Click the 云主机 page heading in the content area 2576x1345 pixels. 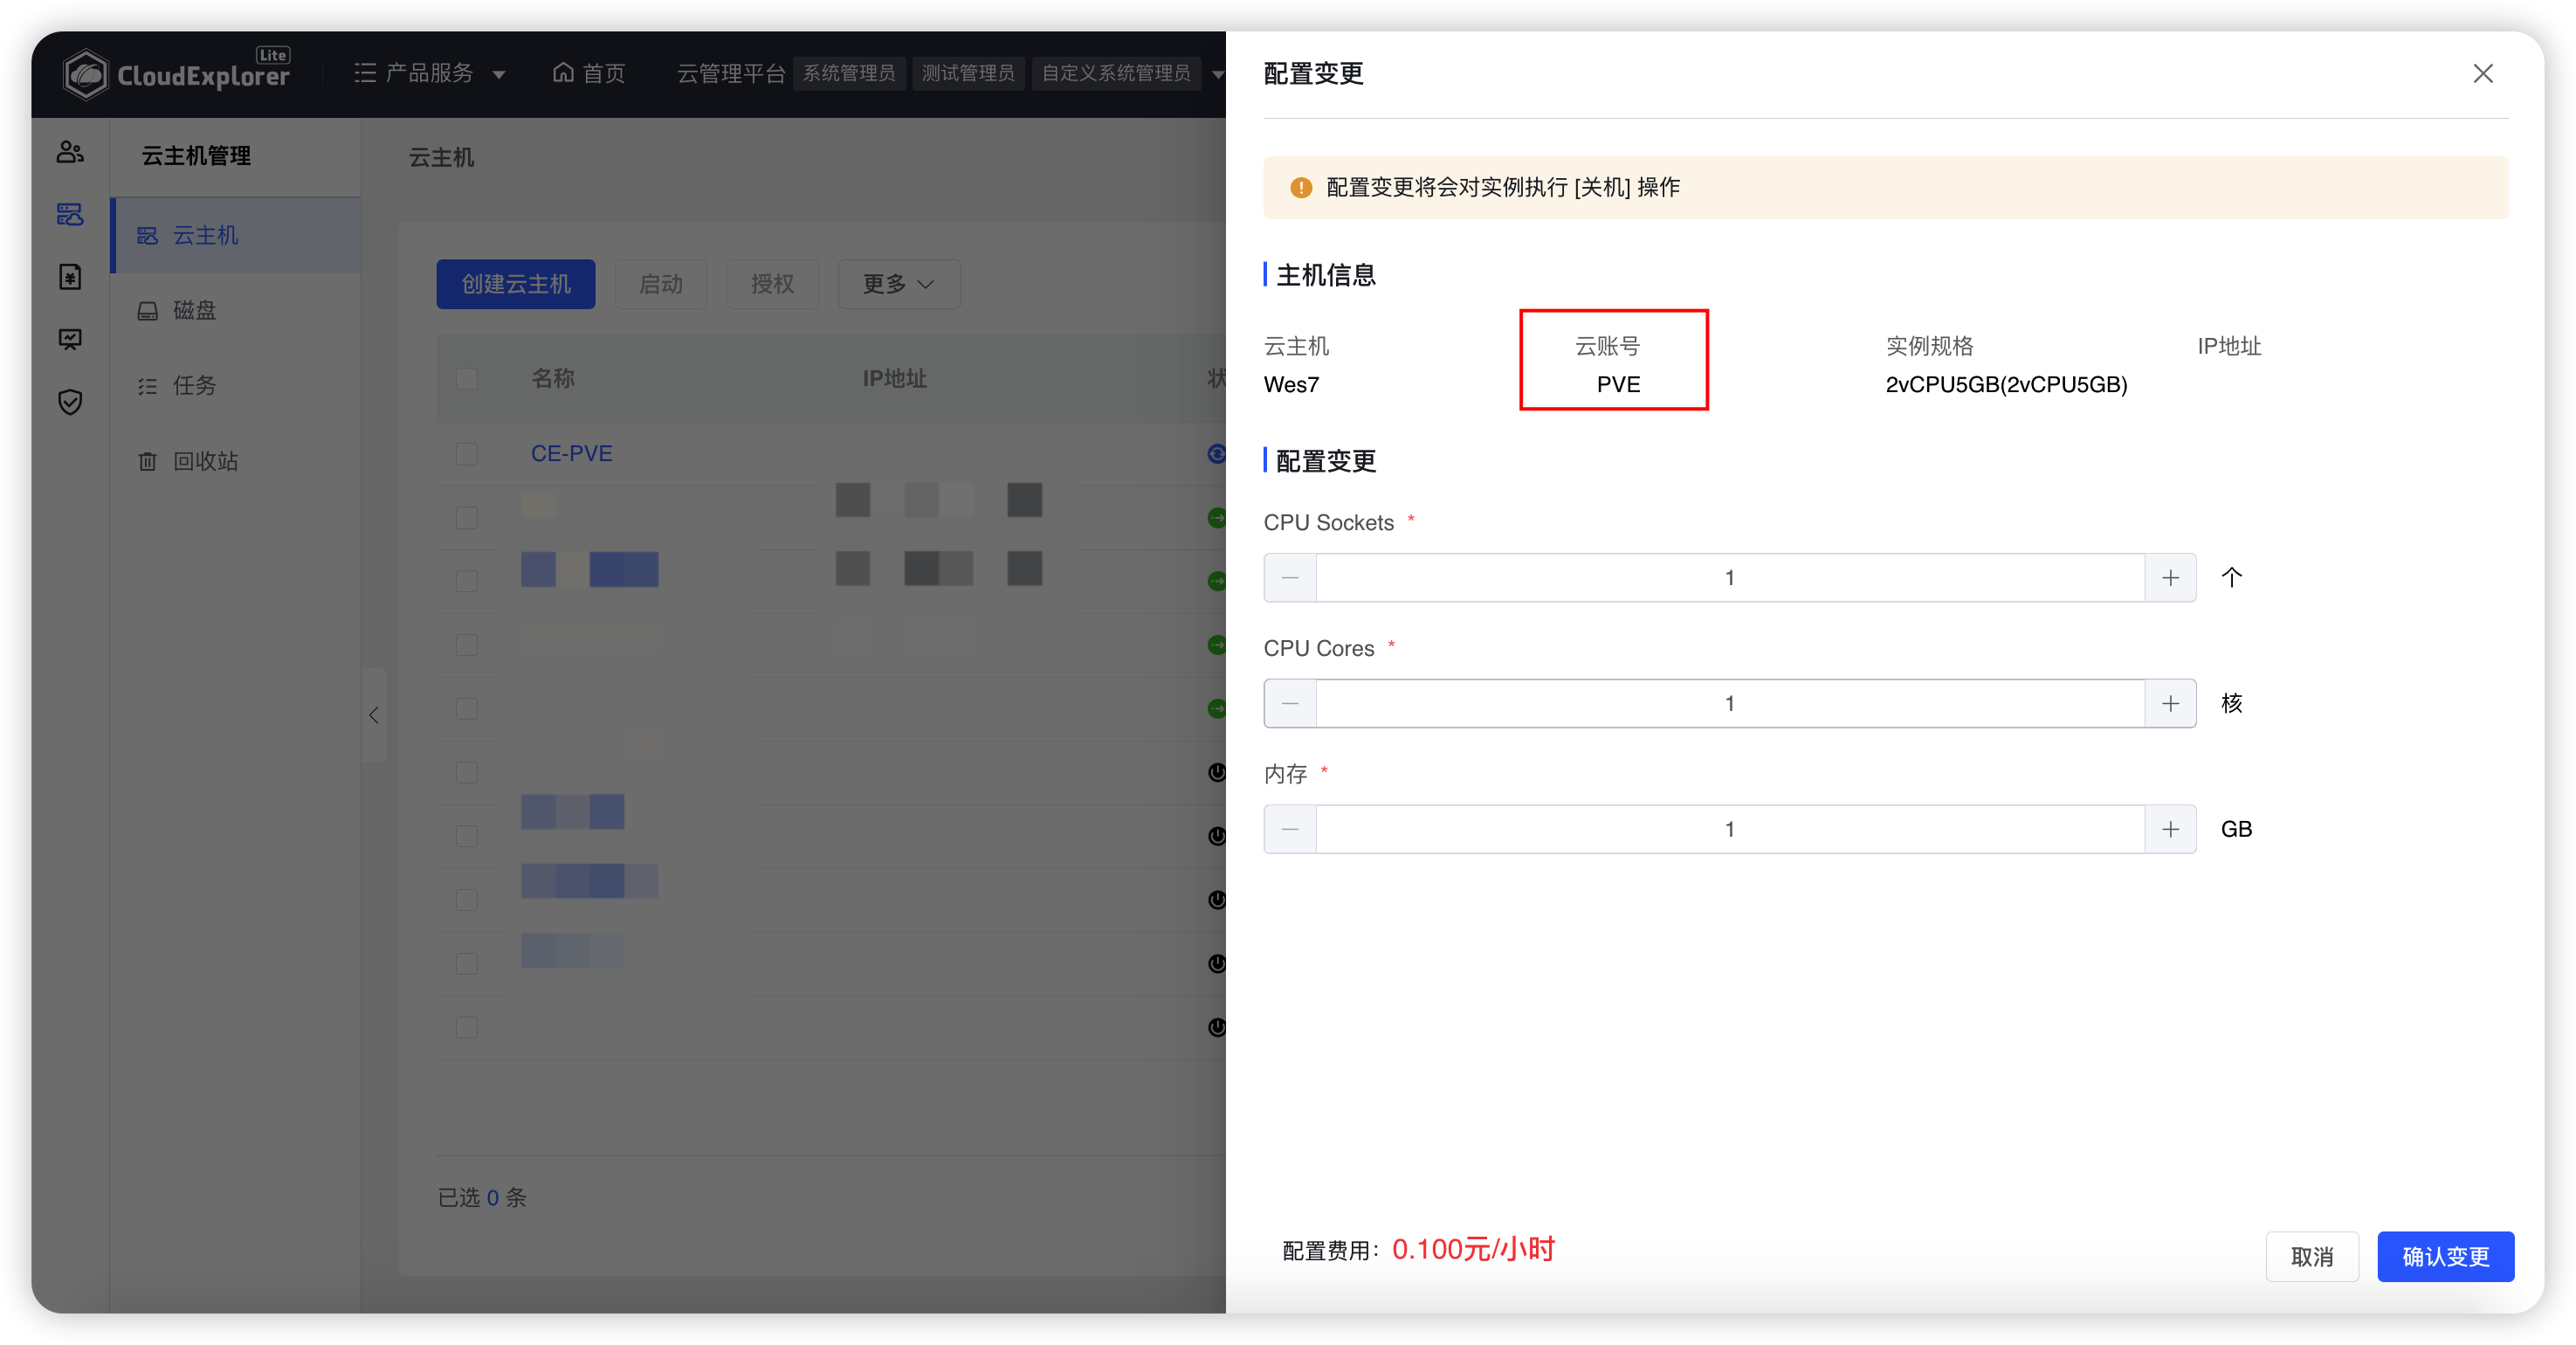point(441,158)
